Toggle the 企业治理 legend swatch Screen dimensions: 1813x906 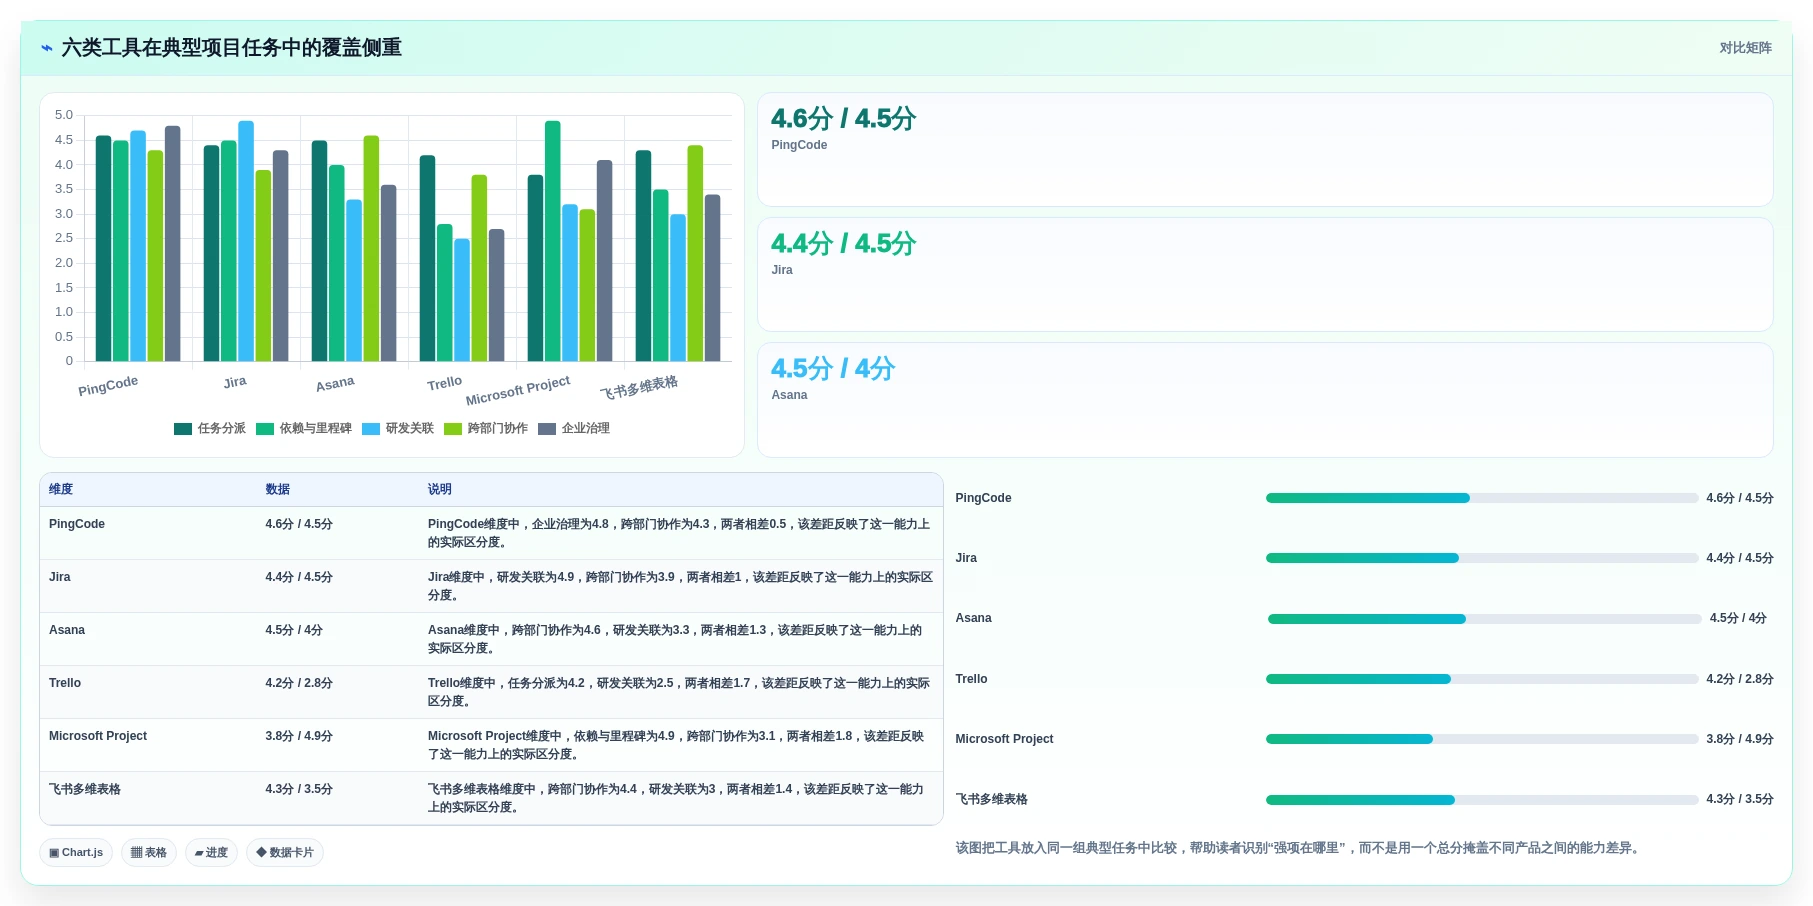(x=547, y=429)
